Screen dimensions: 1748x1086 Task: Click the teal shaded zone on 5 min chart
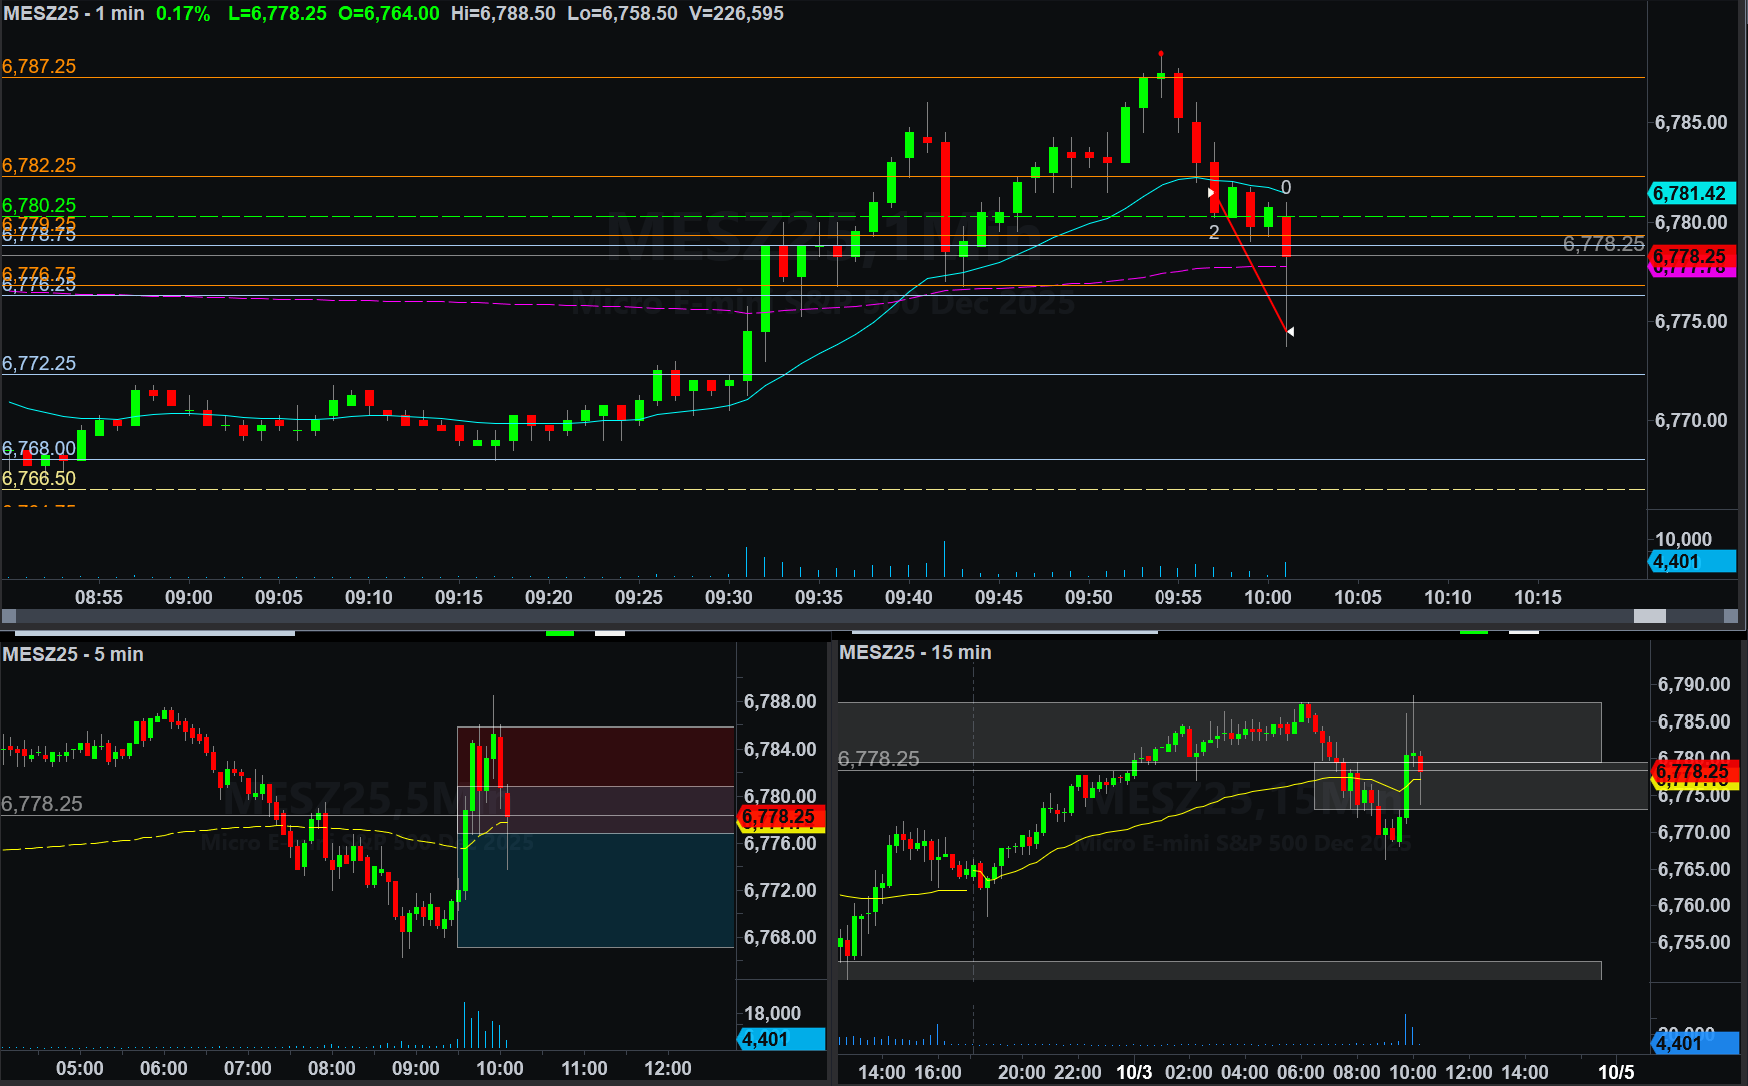click(x=596, y=890)
